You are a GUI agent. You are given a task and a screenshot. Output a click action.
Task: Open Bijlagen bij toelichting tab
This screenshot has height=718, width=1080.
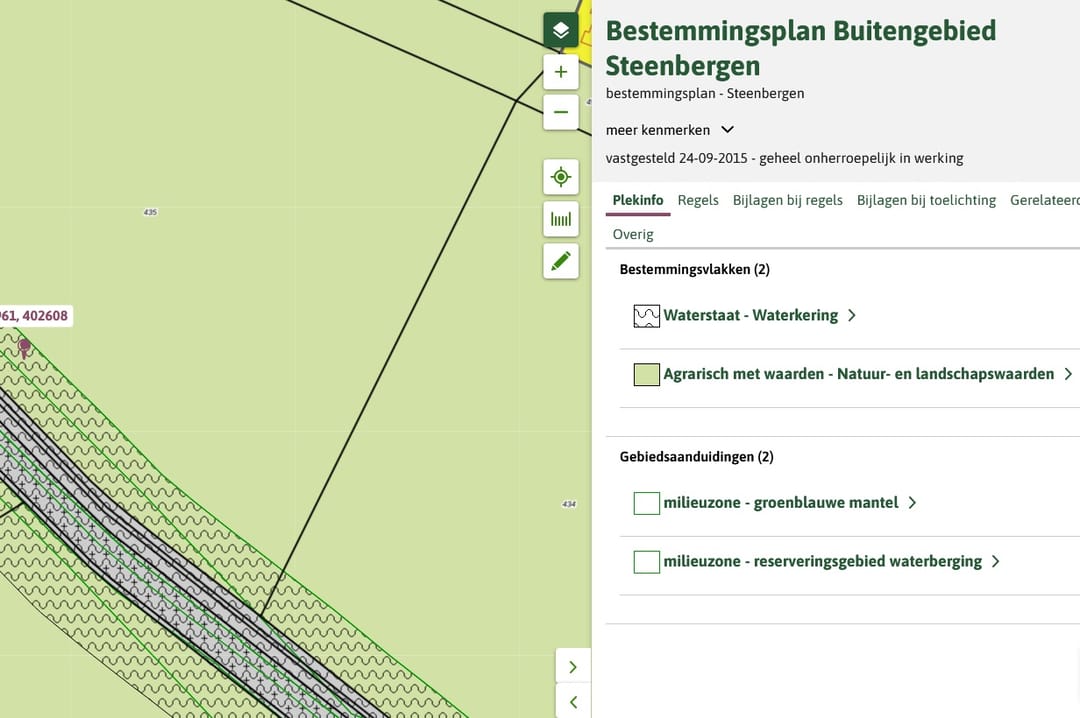point(926,200)
